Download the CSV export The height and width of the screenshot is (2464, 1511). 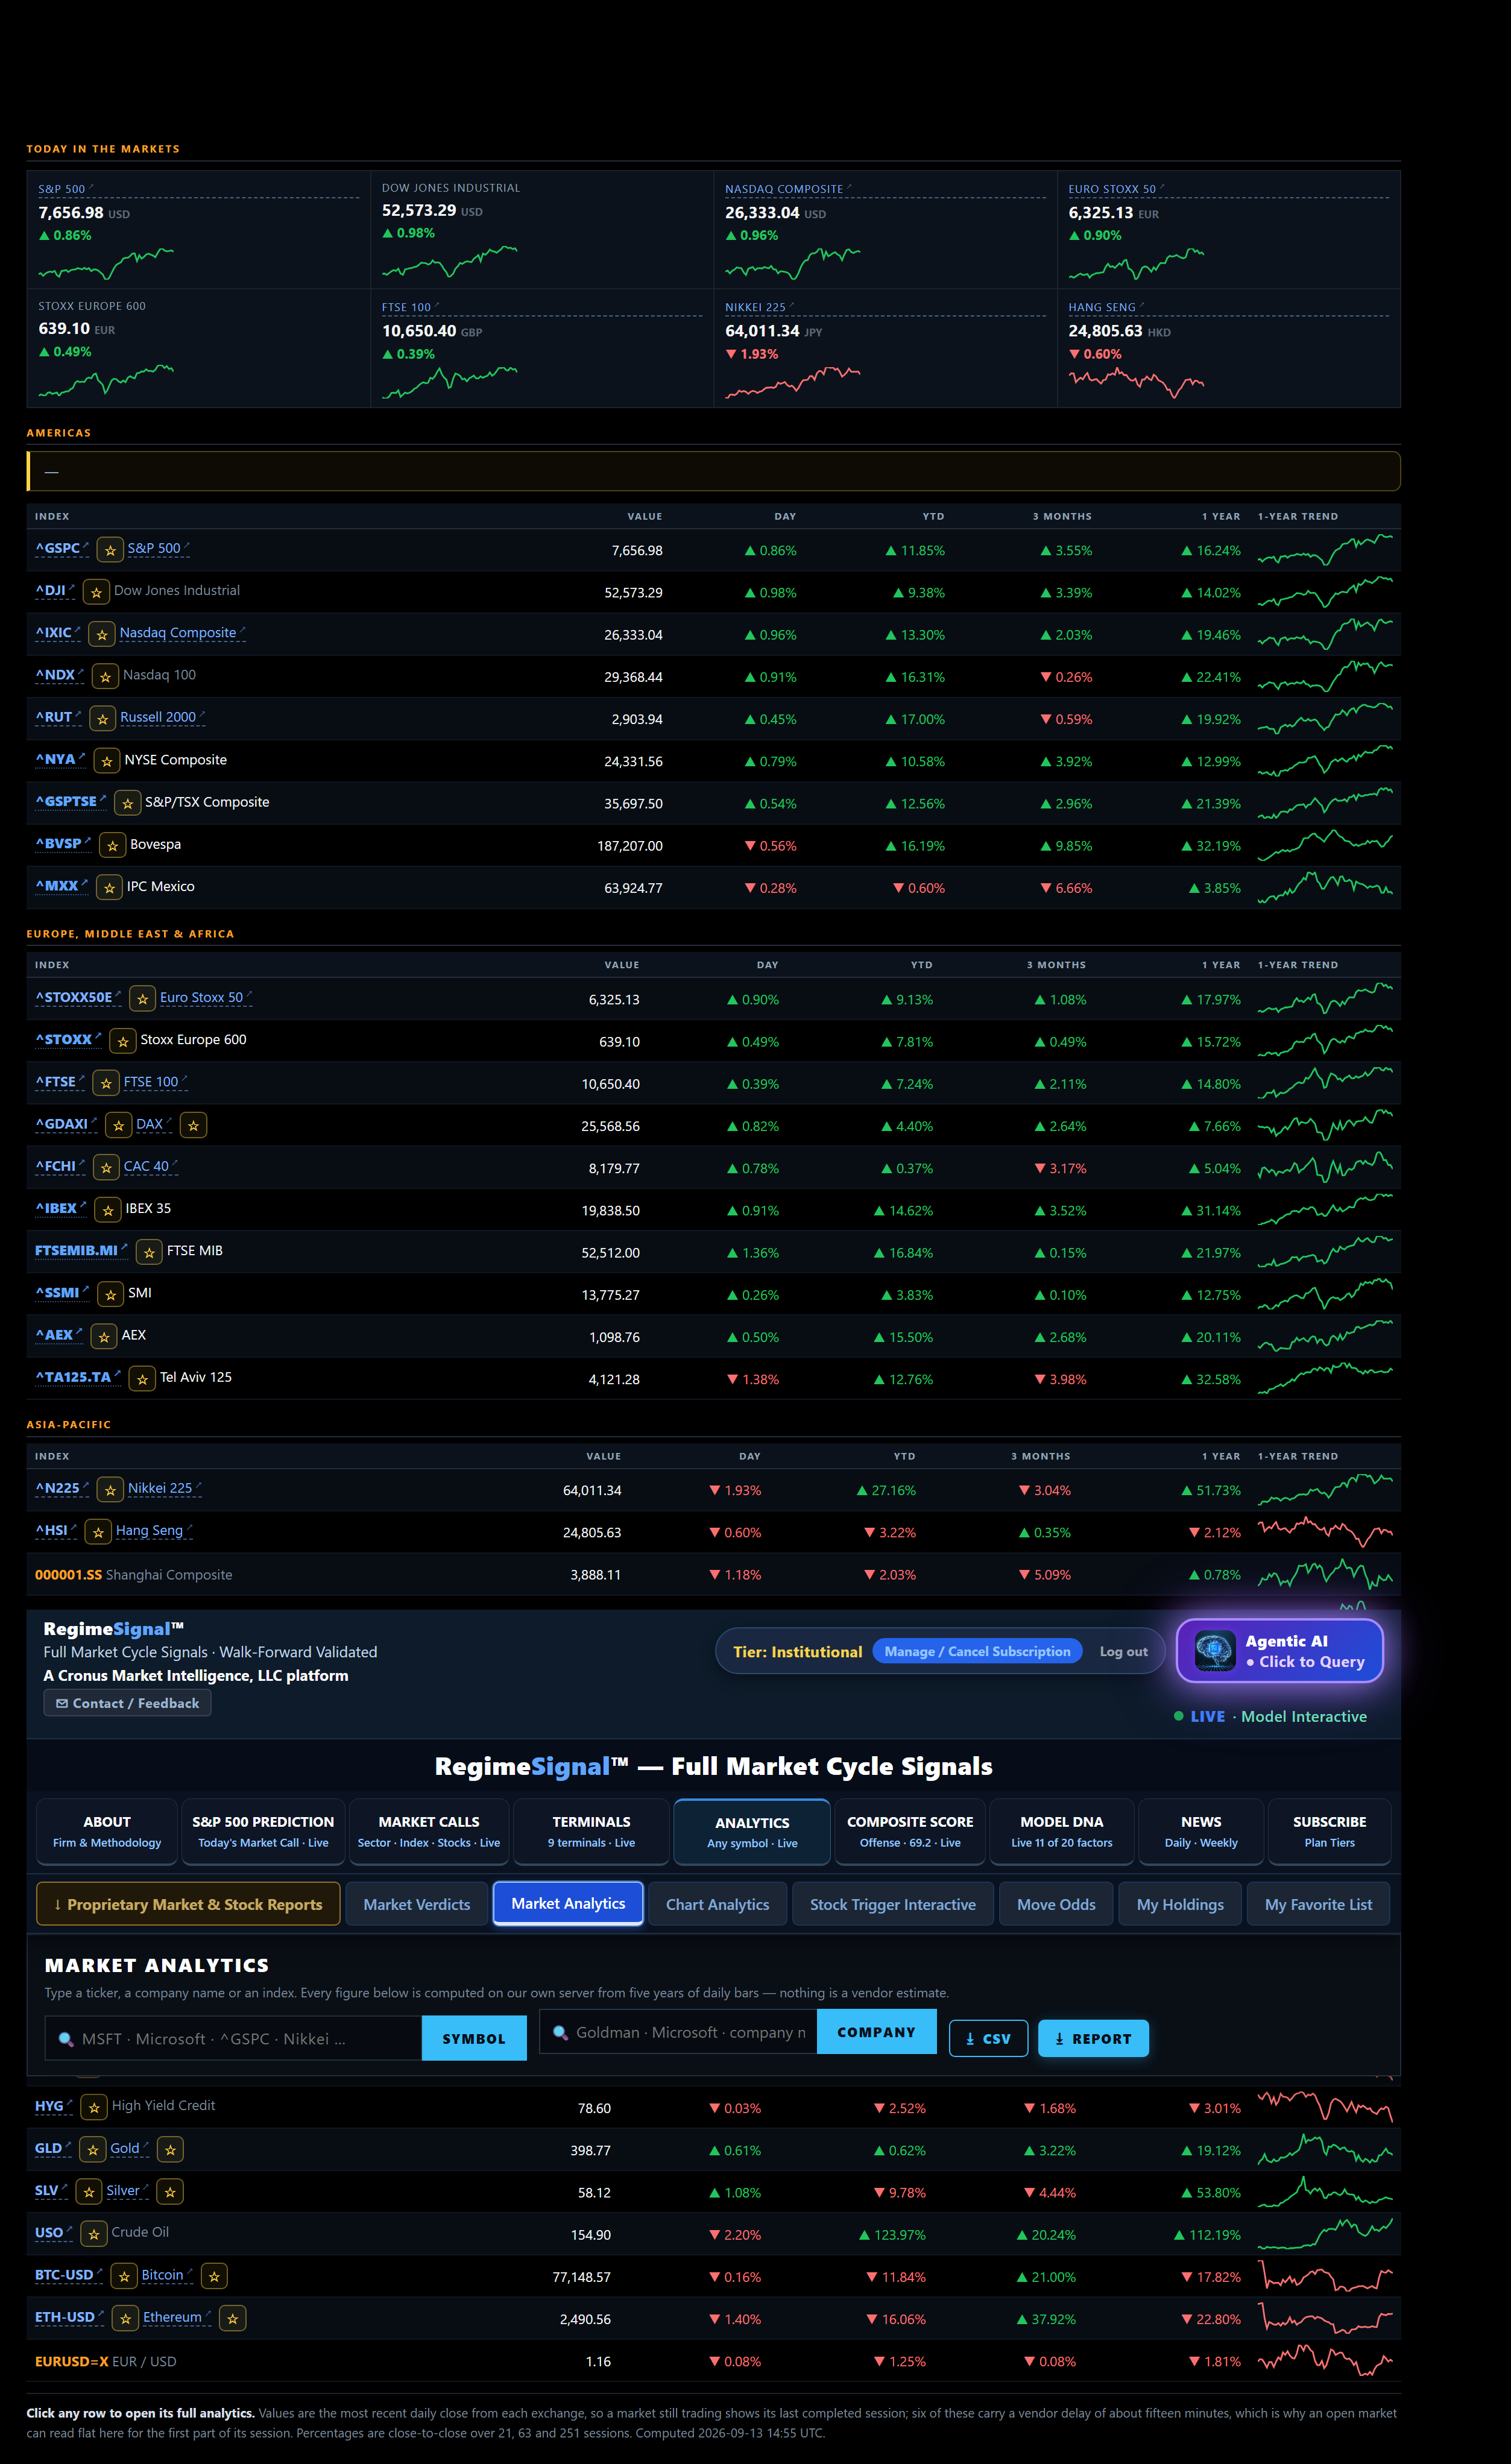click(x=988, y=2038)
